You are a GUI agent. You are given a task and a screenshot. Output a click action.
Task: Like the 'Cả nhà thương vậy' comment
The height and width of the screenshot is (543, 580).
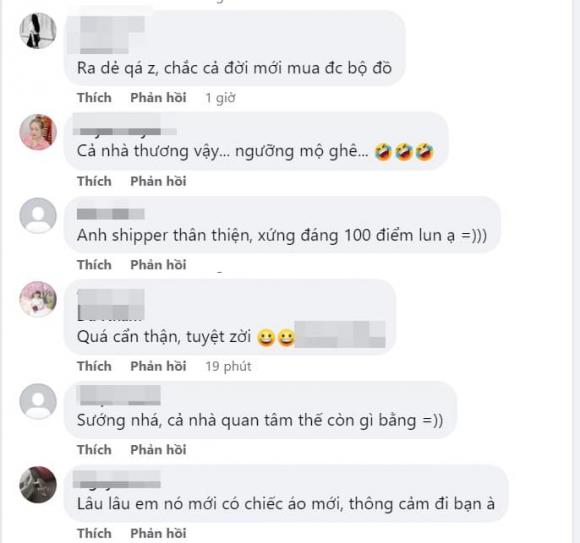point(94,181)
